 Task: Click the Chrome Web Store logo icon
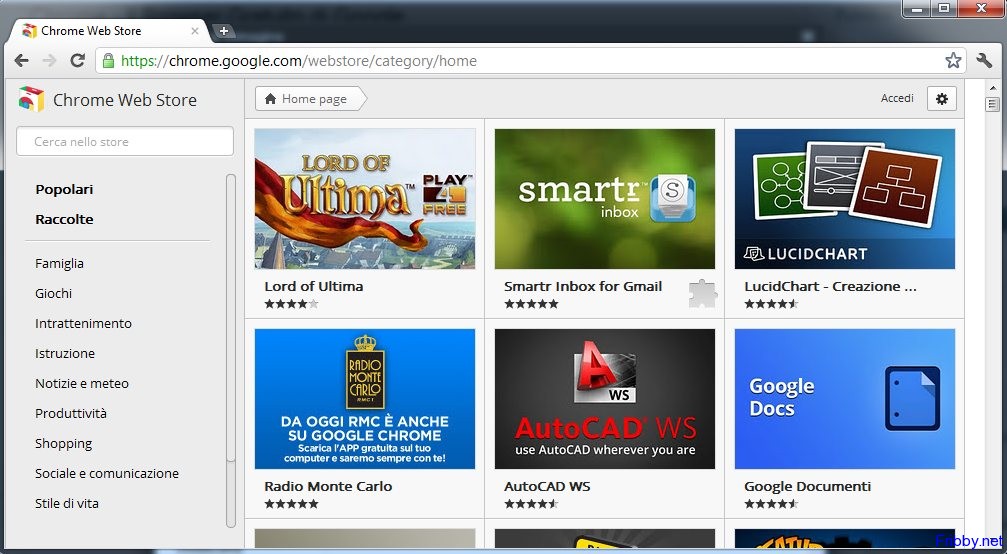point(31,100)
